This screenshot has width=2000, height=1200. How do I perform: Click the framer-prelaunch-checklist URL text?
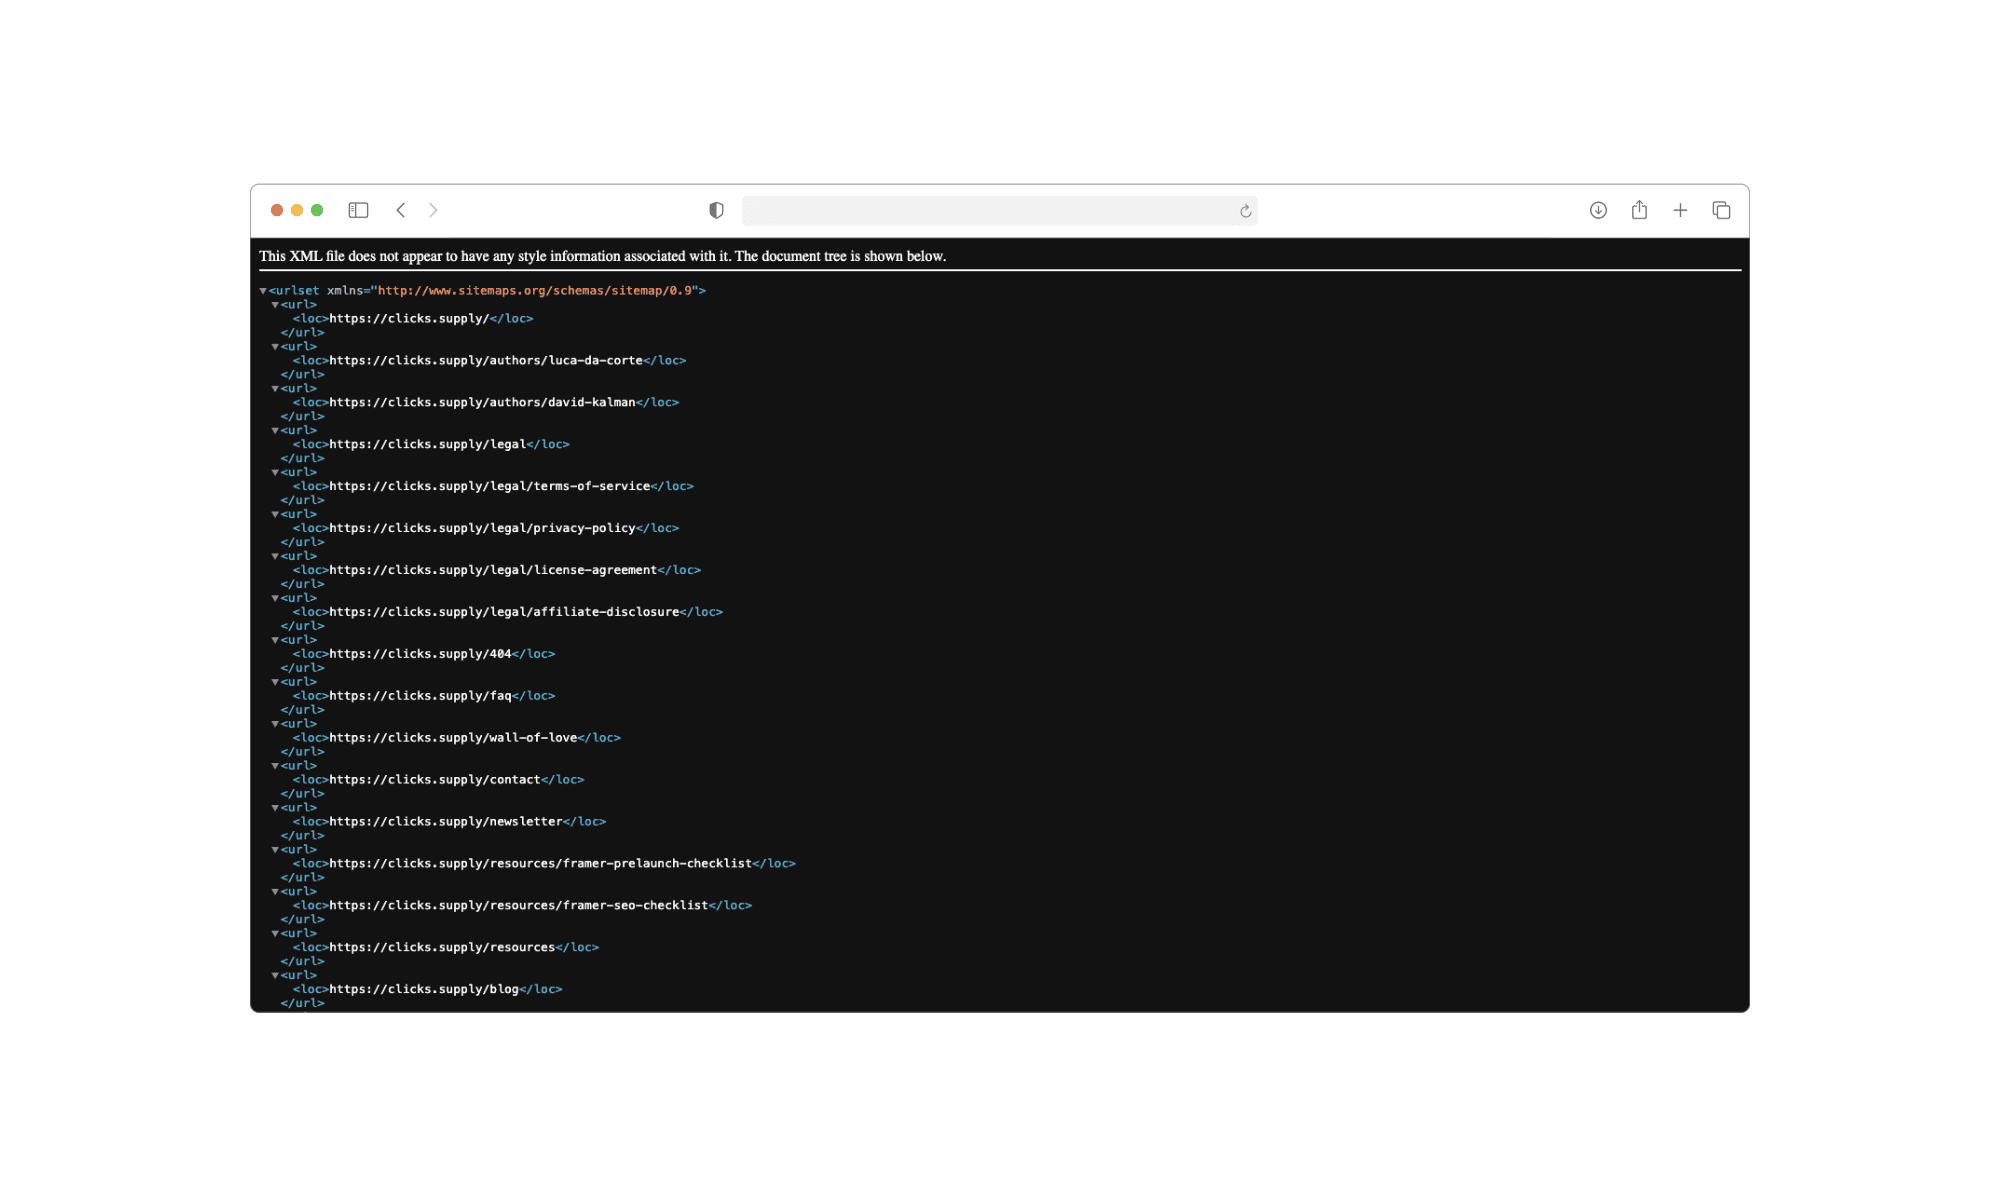541,865
